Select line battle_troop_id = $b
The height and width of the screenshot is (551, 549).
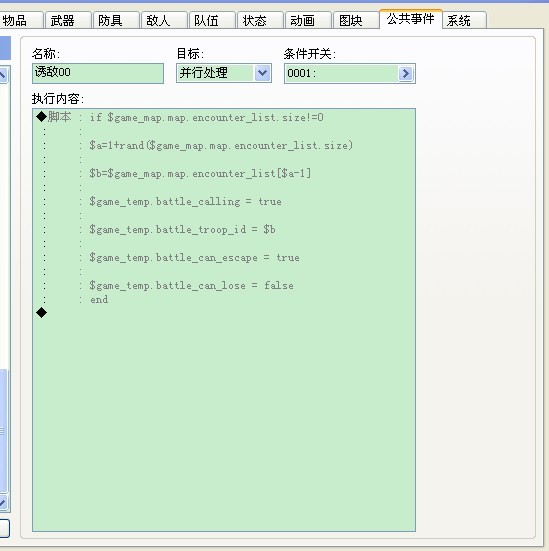[x=224, y=229]
